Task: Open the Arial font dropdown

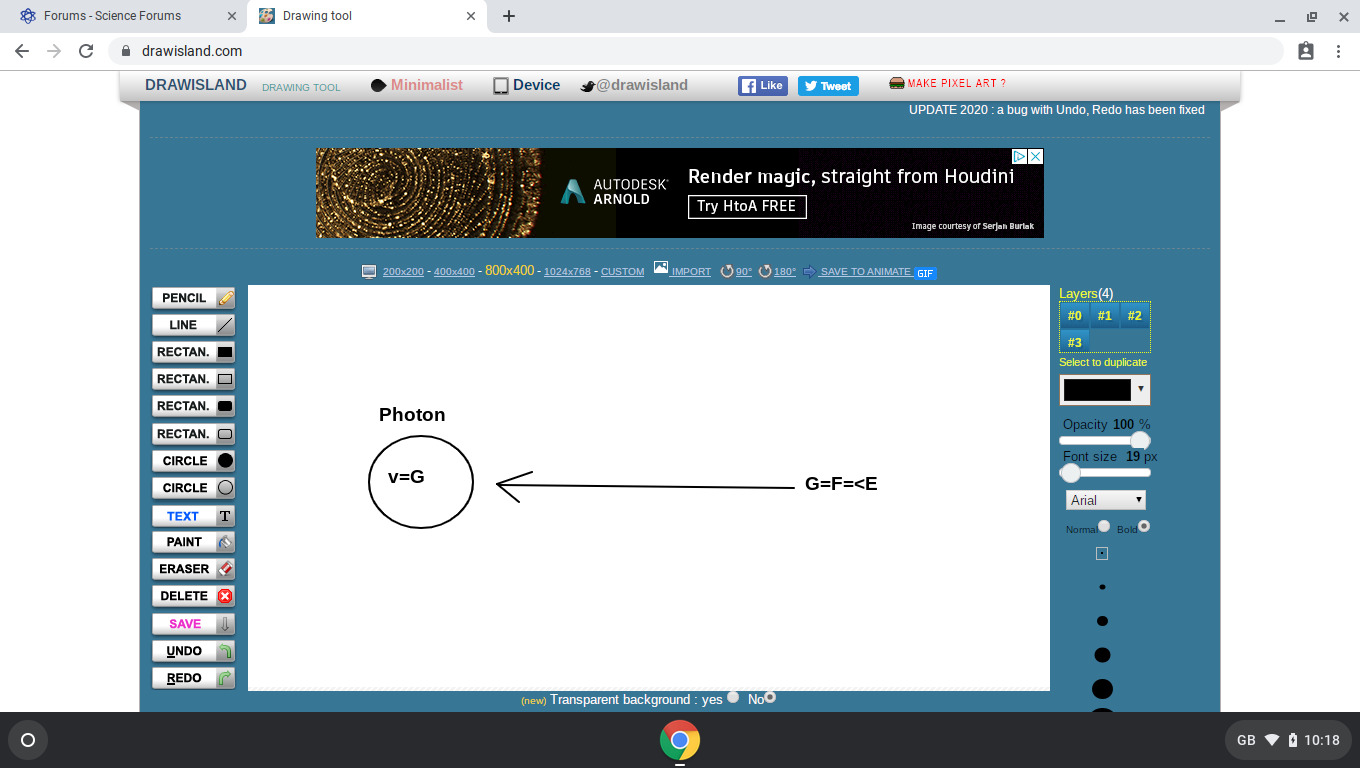Action: pos(1106,500)
